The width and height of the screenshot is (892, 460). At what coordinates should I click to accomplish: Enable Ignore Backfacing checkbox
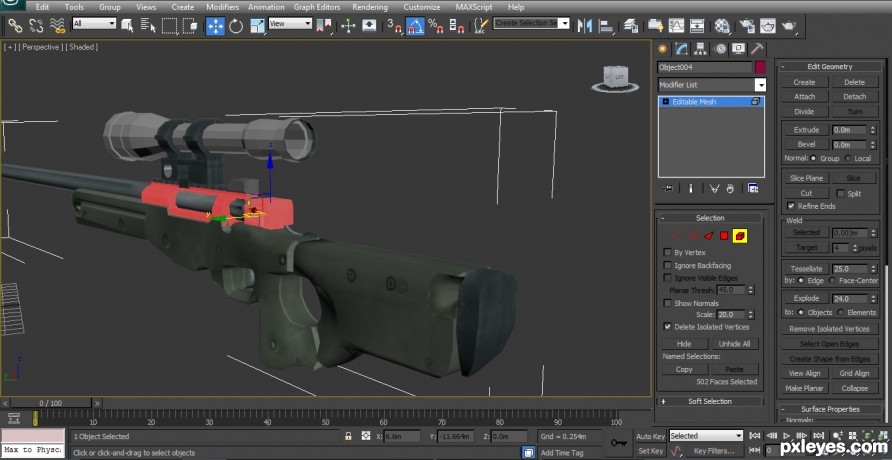pyautogui.click(x=668, y=266)
